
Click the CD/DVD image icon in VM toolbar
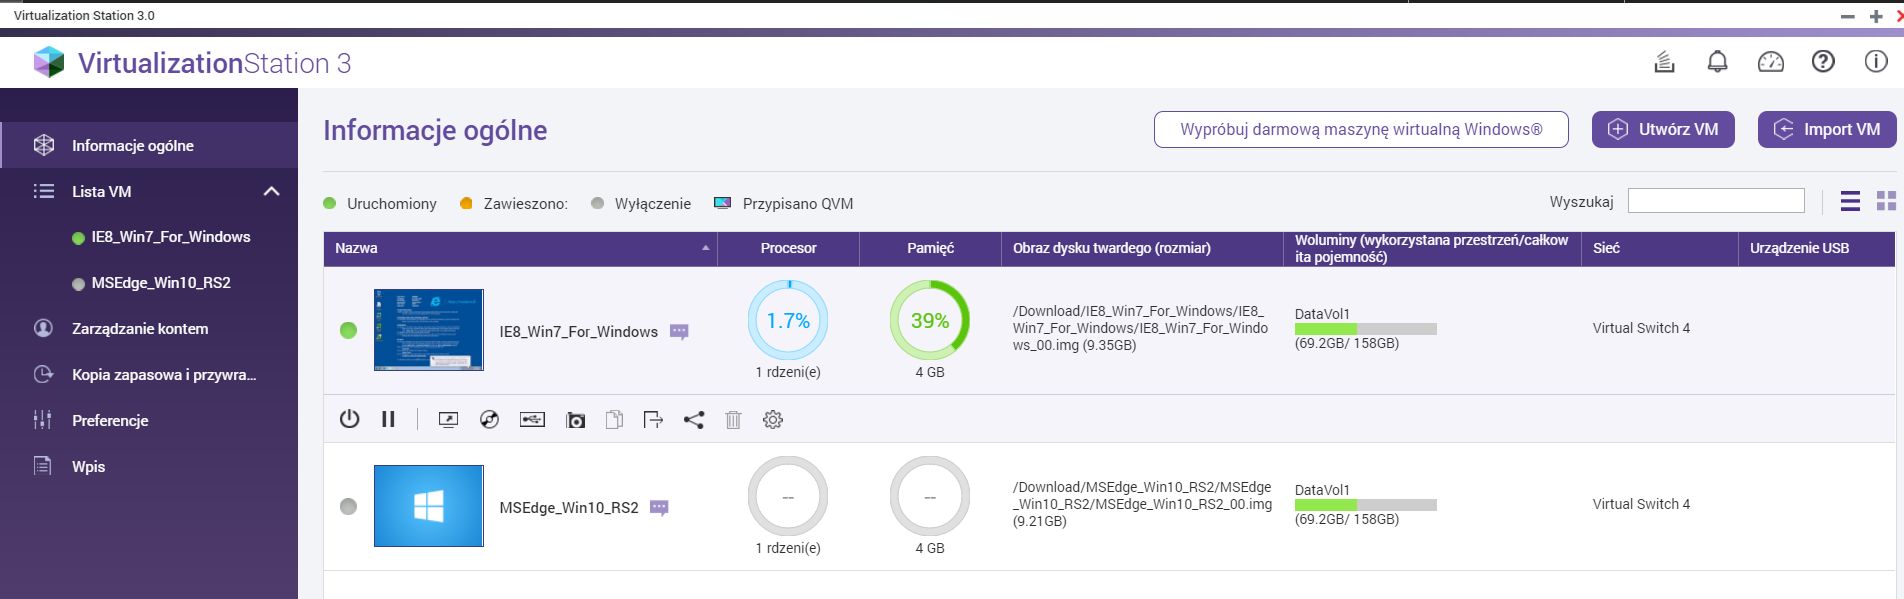489,420
